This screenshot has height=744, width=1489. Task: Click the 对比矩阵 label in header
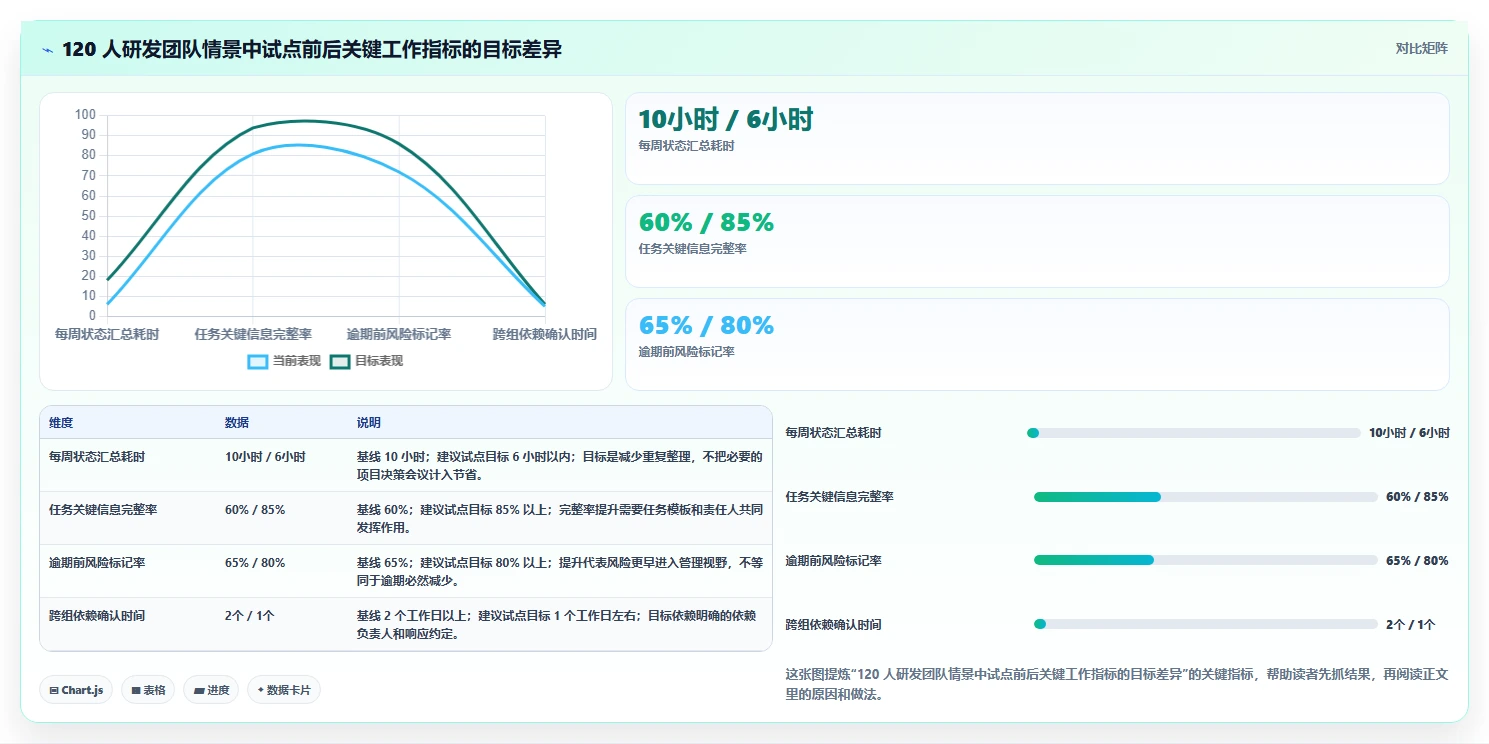(1421, 48)
